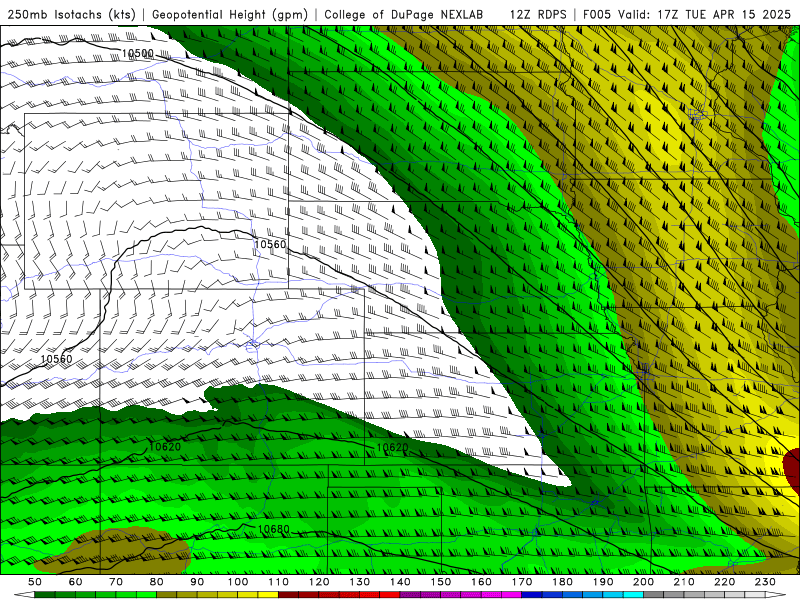Select the 230 value on the color scale
The width and height of the screenshot is (800, 600).
(765, 582)
